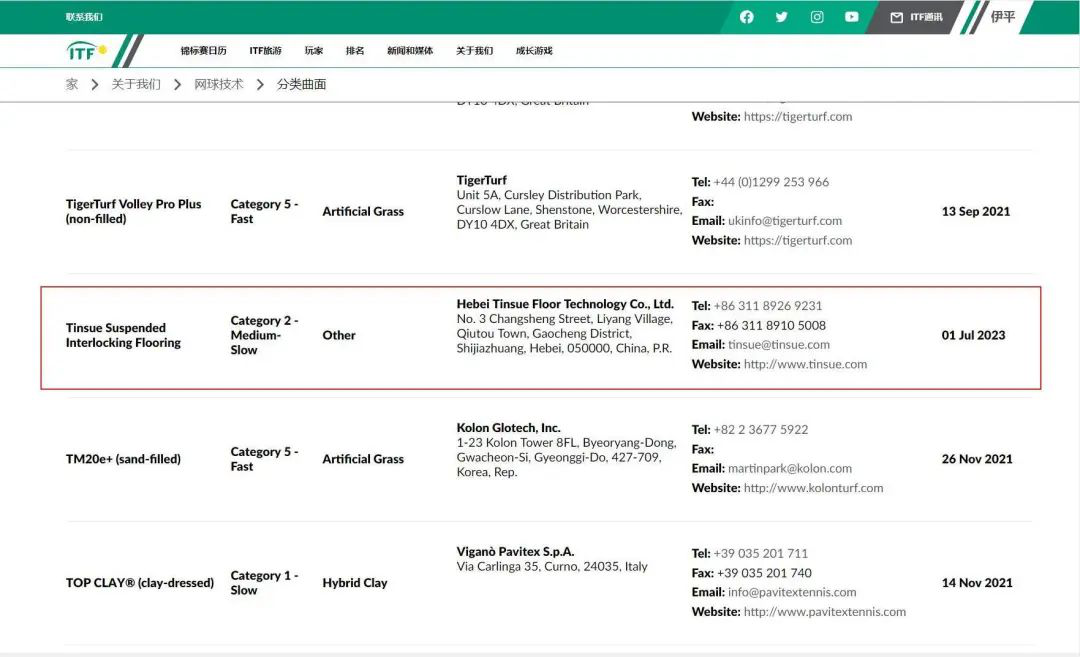
Task: Open the 成长游戏 menu
Action: (534, 50)
